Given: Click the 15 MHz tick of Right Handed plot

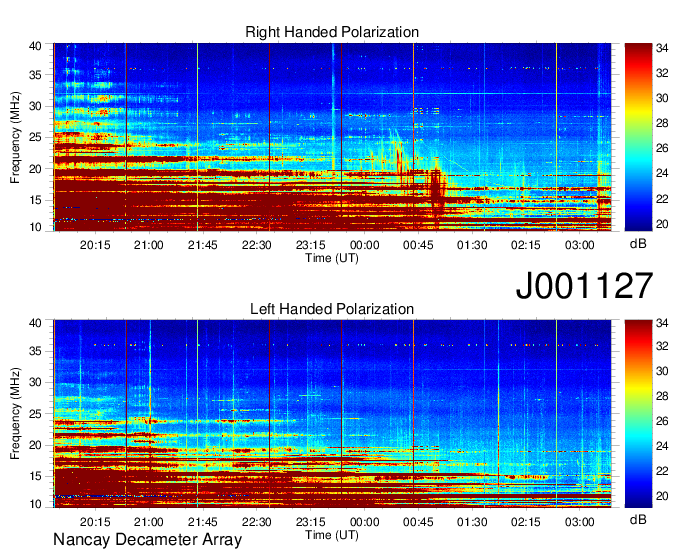Looking at the screenshot, I should [35, 200].
